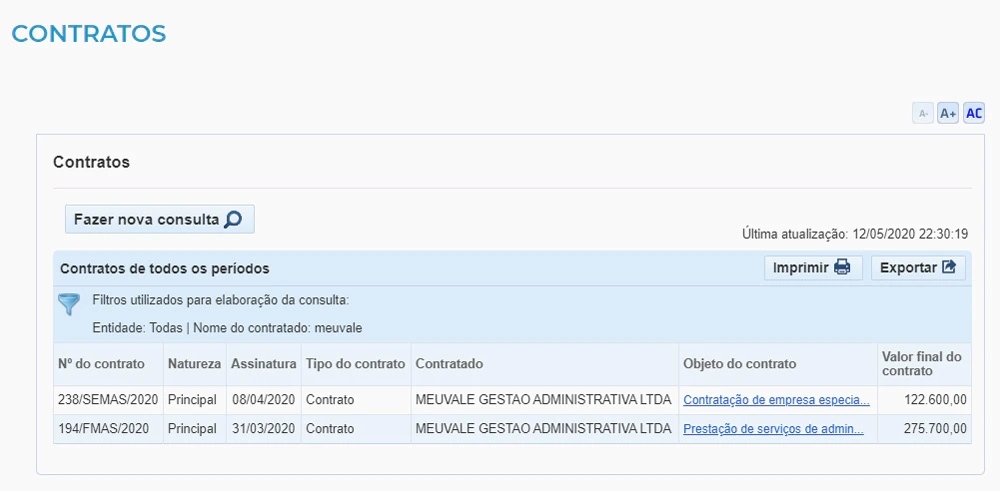This screenshot has height=491, width=1000.
Task: Click the Contratos panel heading
Action: 91,162
